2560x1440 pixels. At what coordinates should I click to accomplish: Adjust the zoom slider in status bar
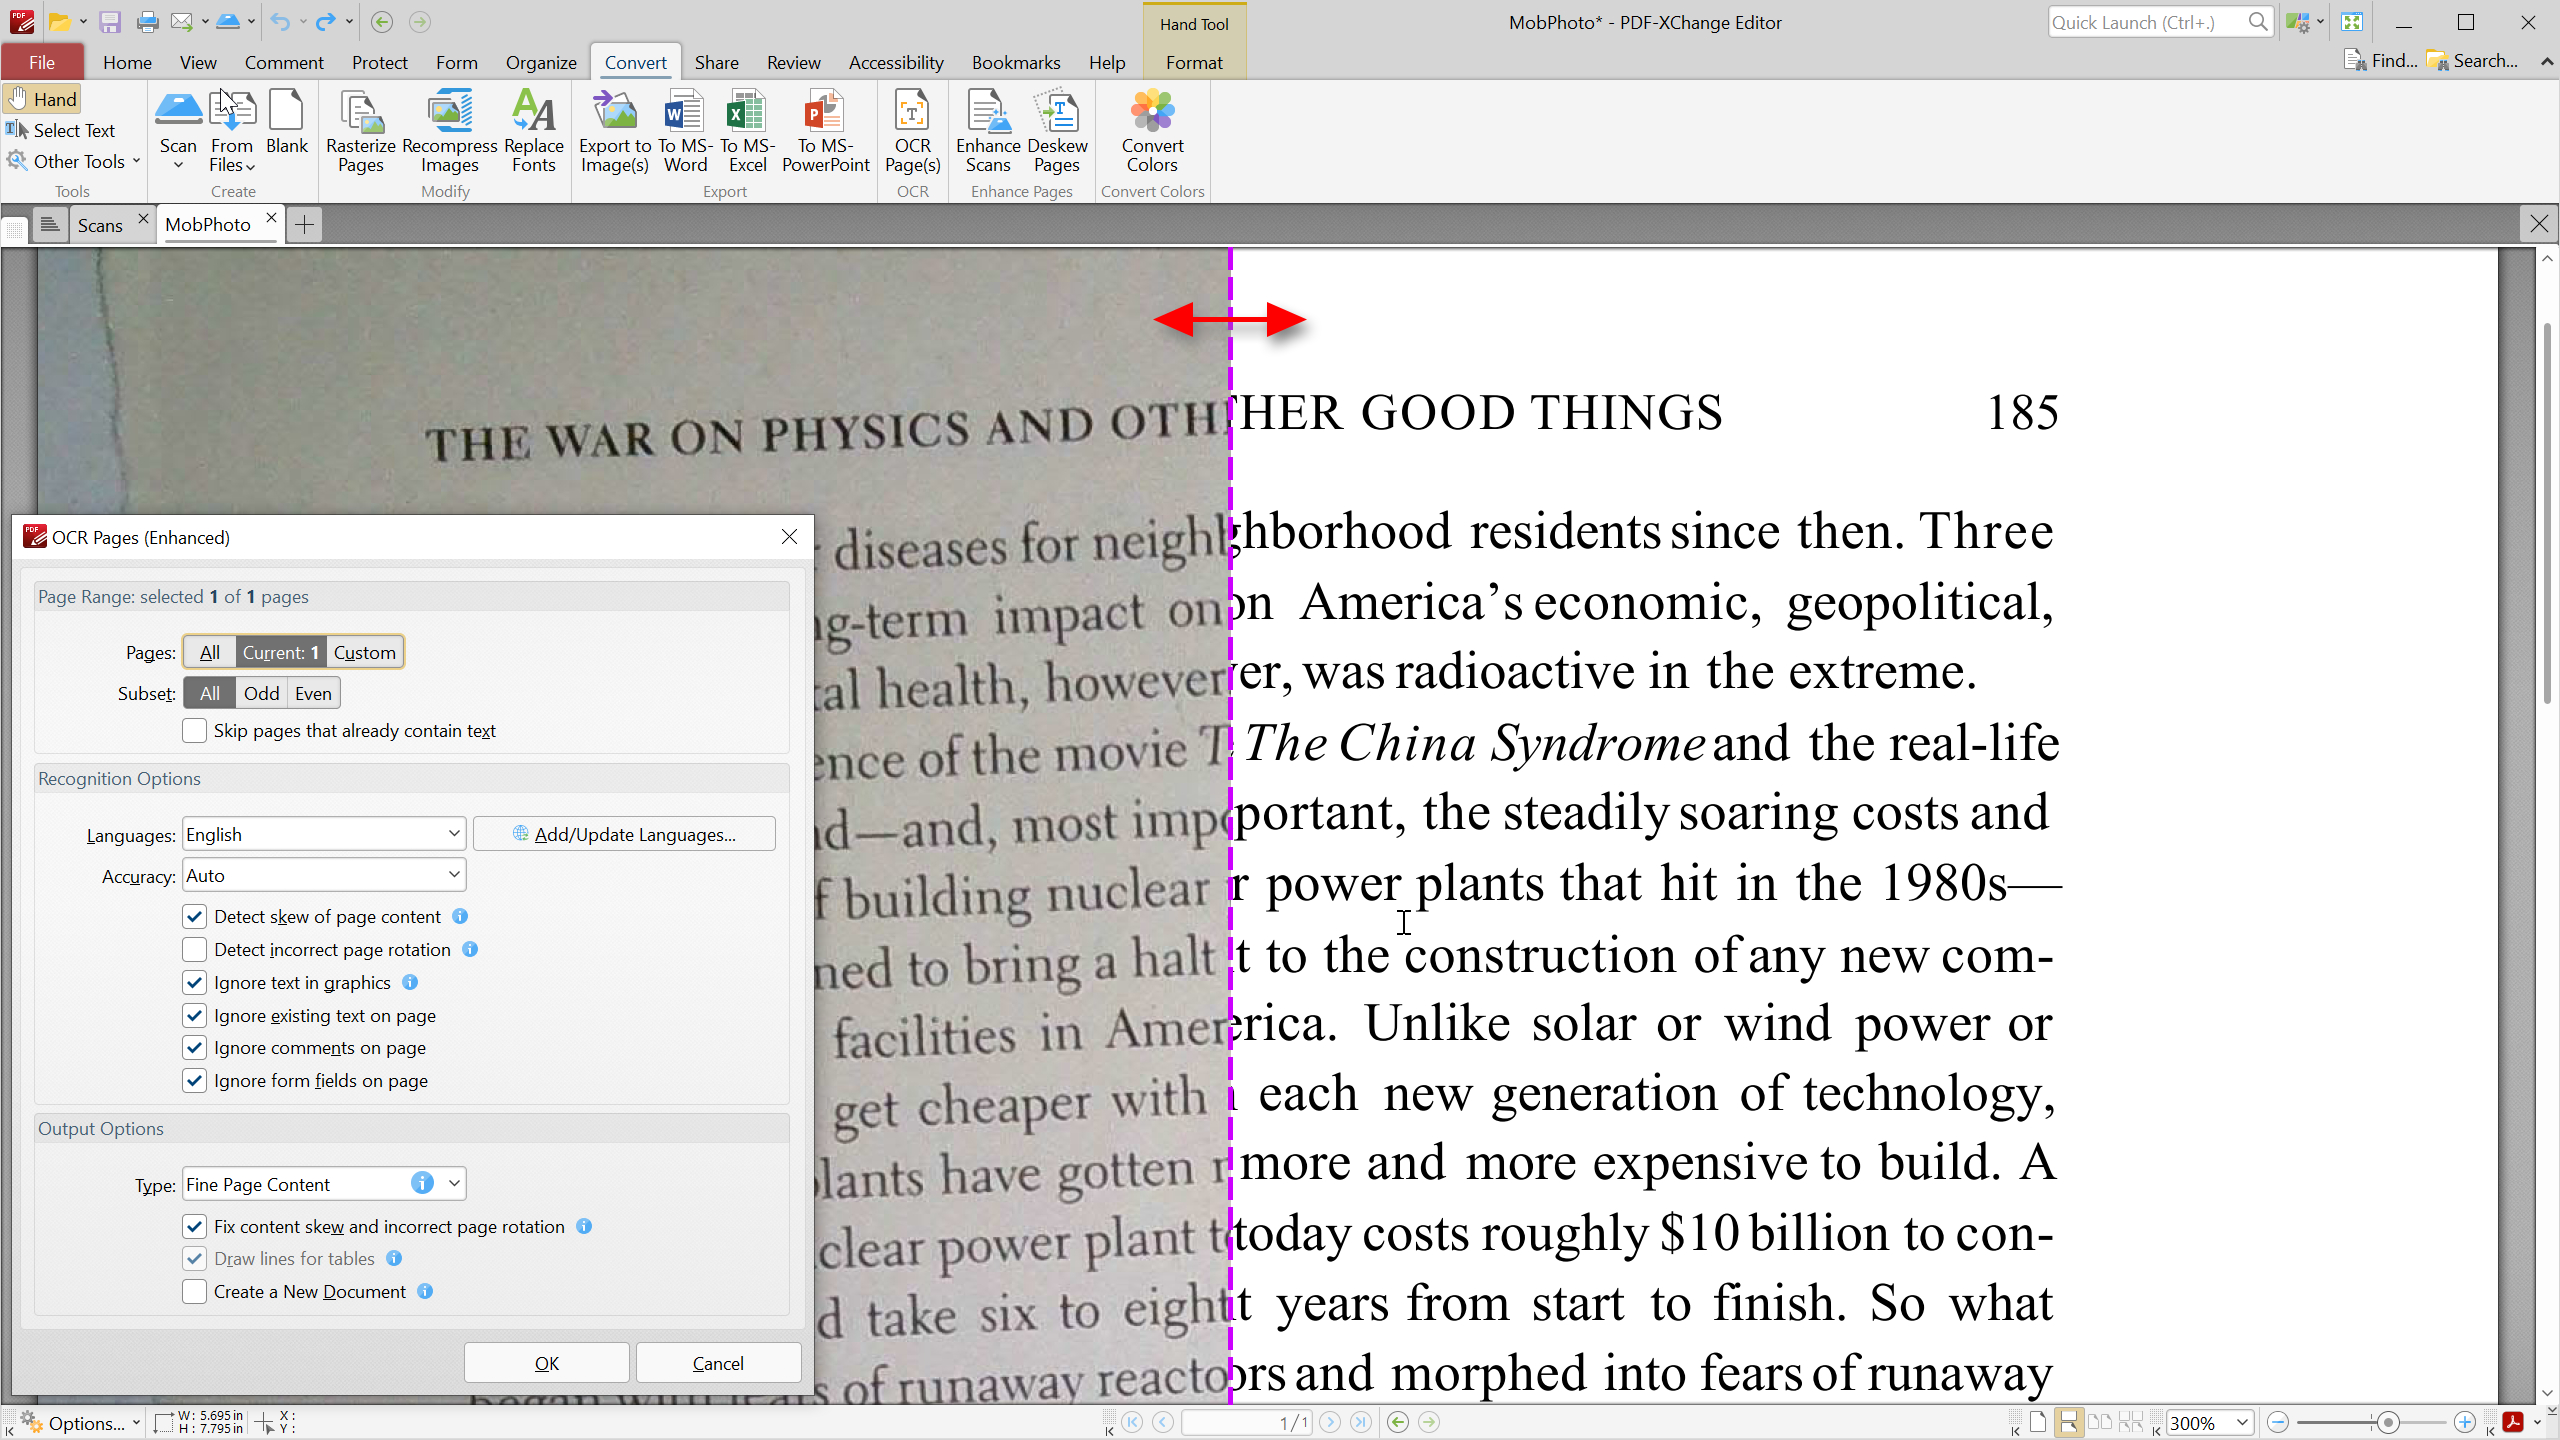(2388, 1422)
